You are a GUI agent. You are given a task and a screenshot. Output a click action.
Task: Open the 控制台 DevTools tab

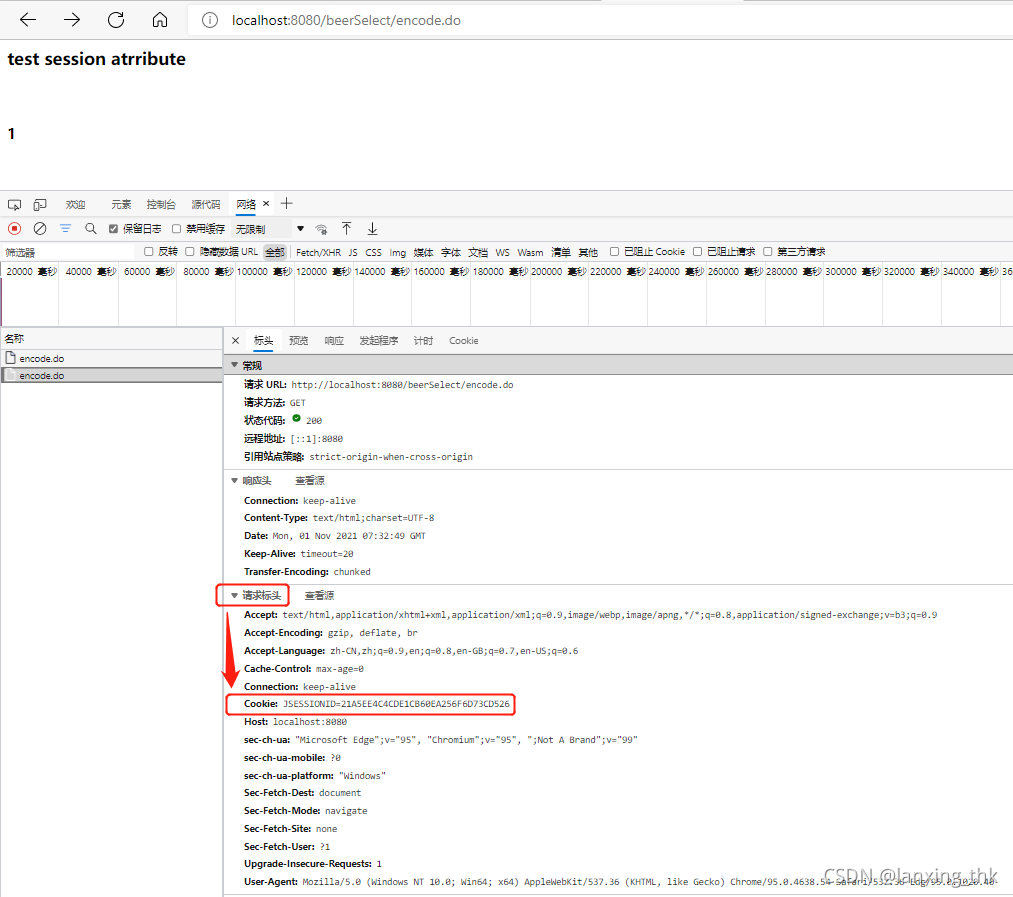pyautogui.click(x=161, y=205)
